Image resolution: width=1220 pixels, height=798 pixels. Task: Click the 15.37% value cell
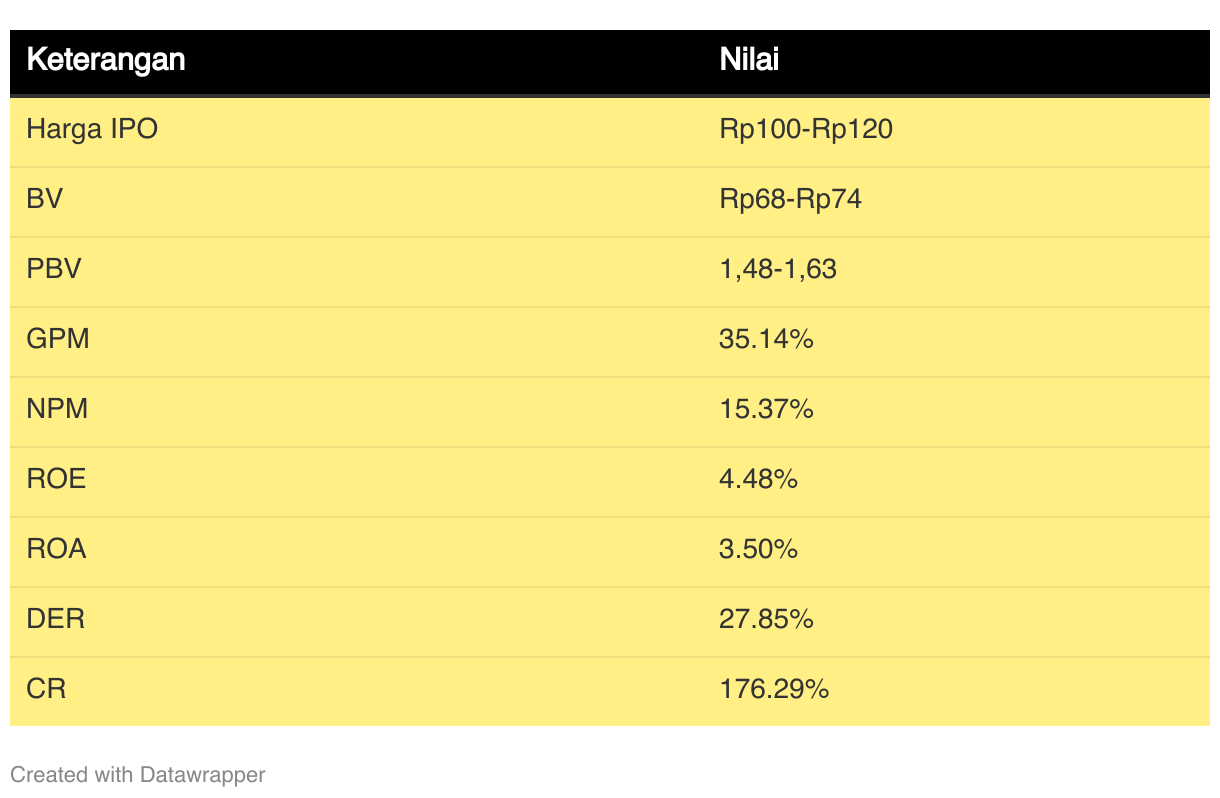click(x=766, y=409)
